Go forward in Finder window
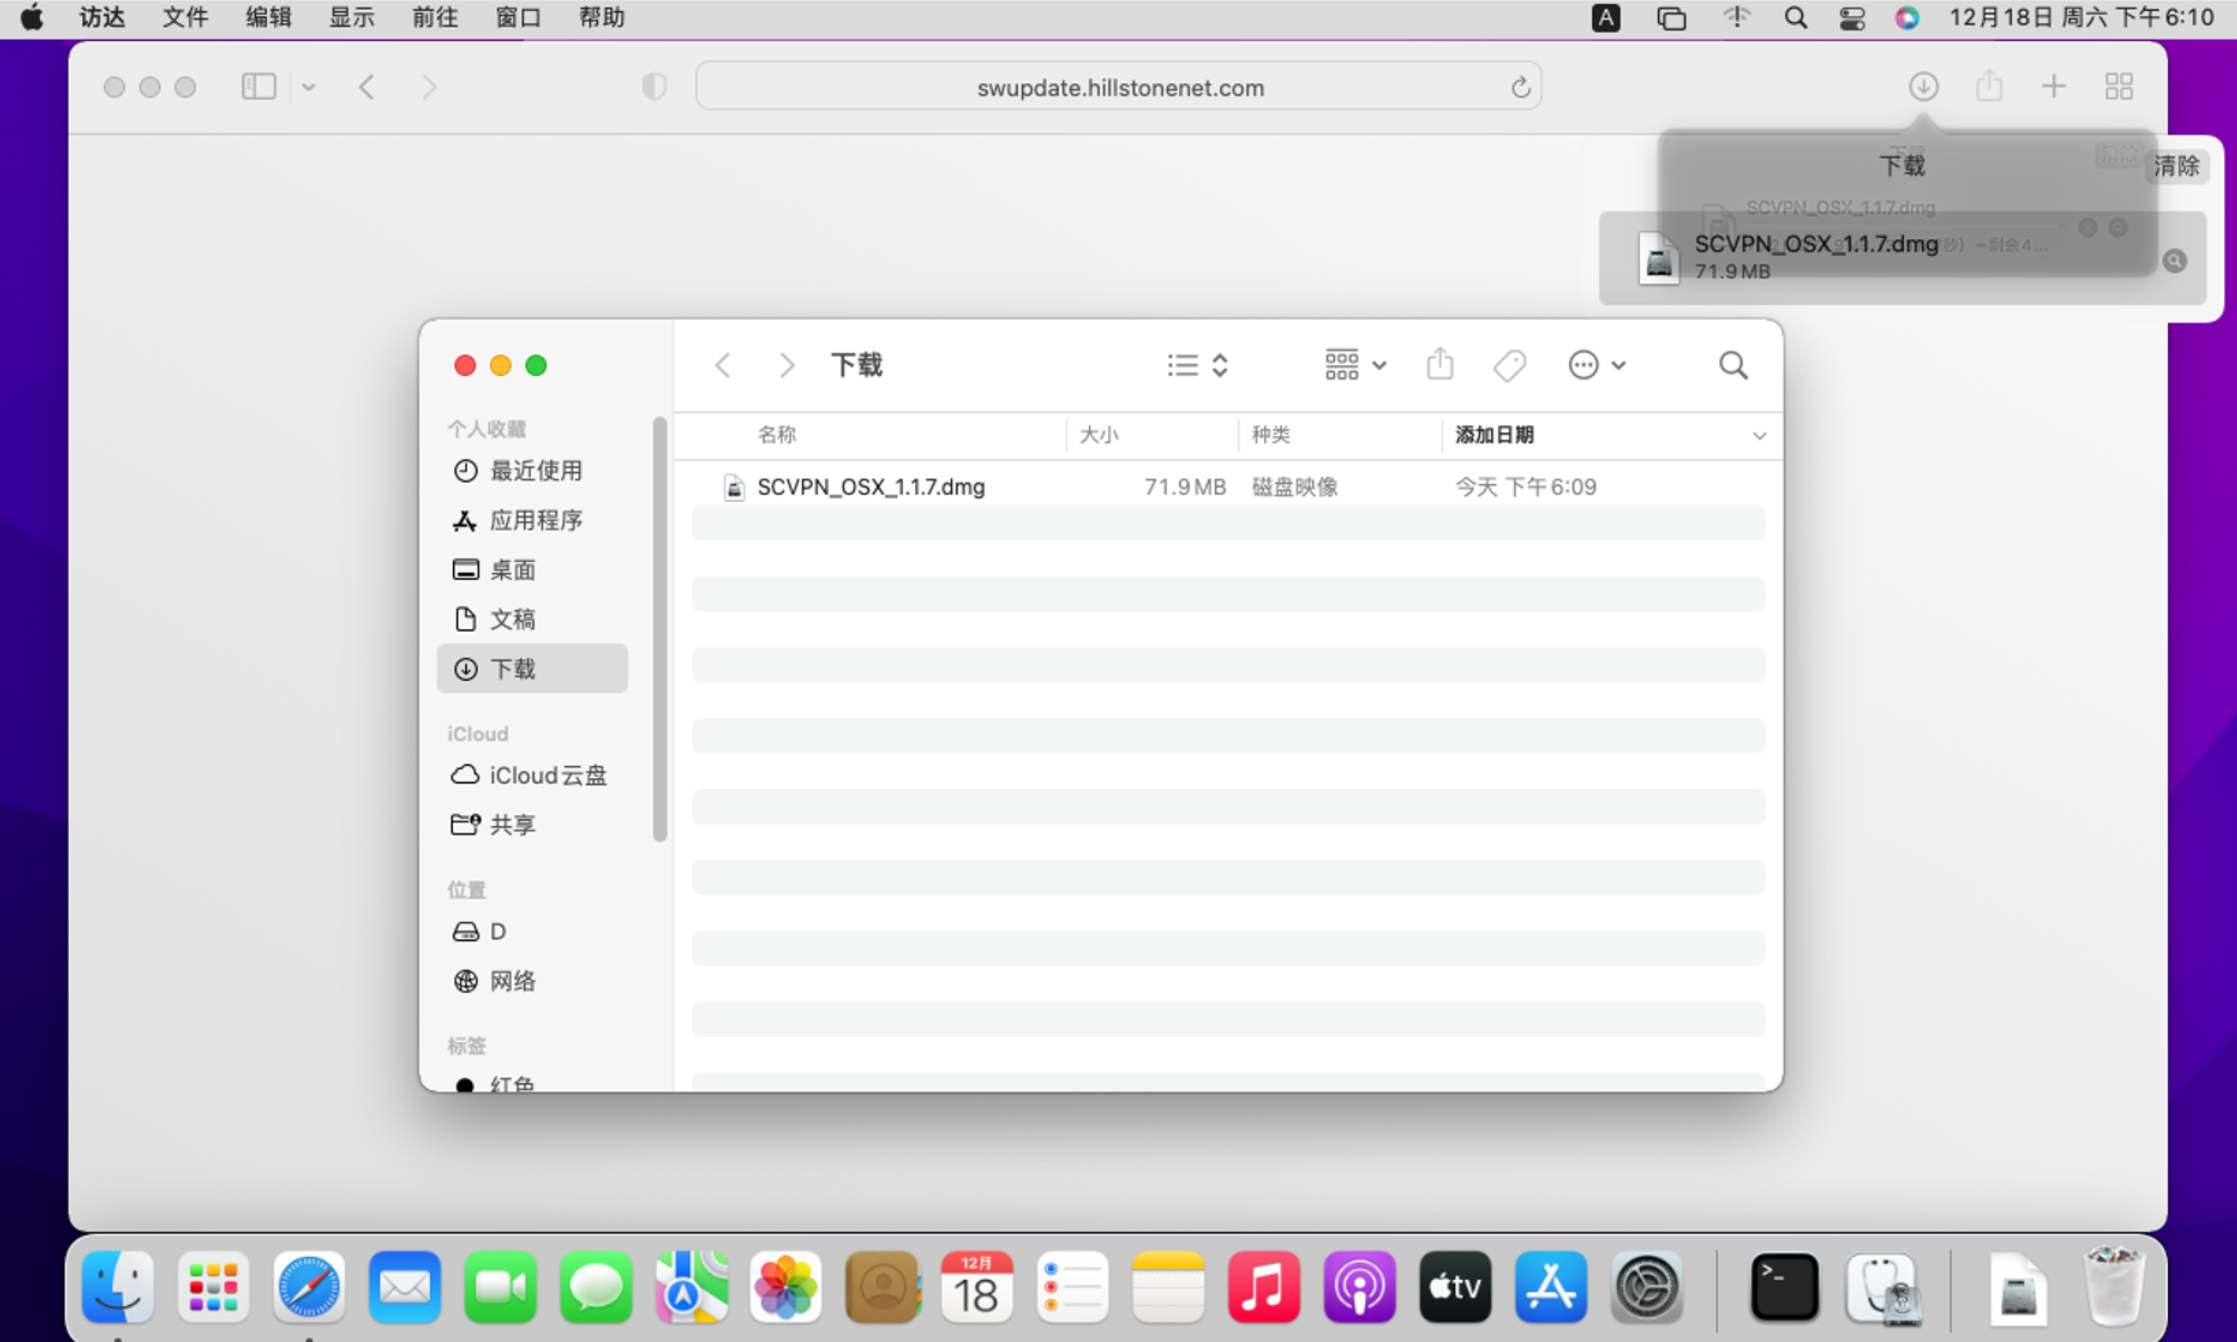This screenshot has width=2237, height=1342. coord(786,365)
